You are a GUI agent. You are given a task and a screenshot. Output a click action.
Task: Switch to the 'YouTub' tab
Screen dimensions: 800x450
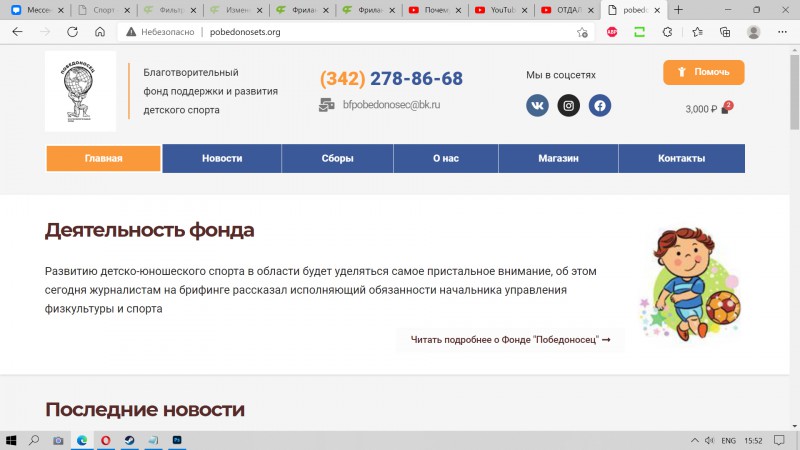501,10
